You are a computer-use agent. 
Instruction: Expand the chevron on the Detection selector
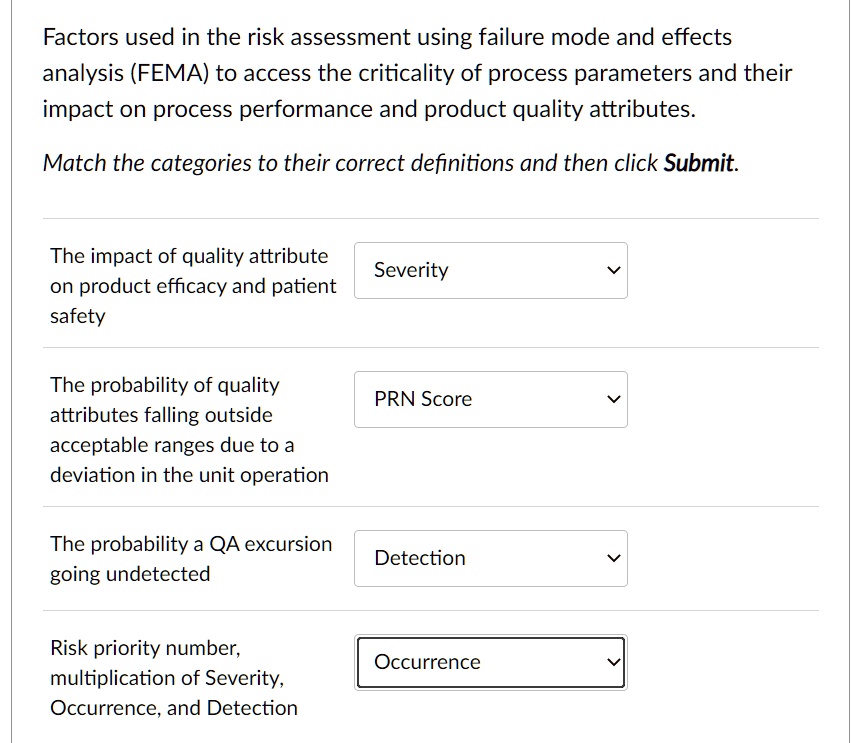point(612,558)
